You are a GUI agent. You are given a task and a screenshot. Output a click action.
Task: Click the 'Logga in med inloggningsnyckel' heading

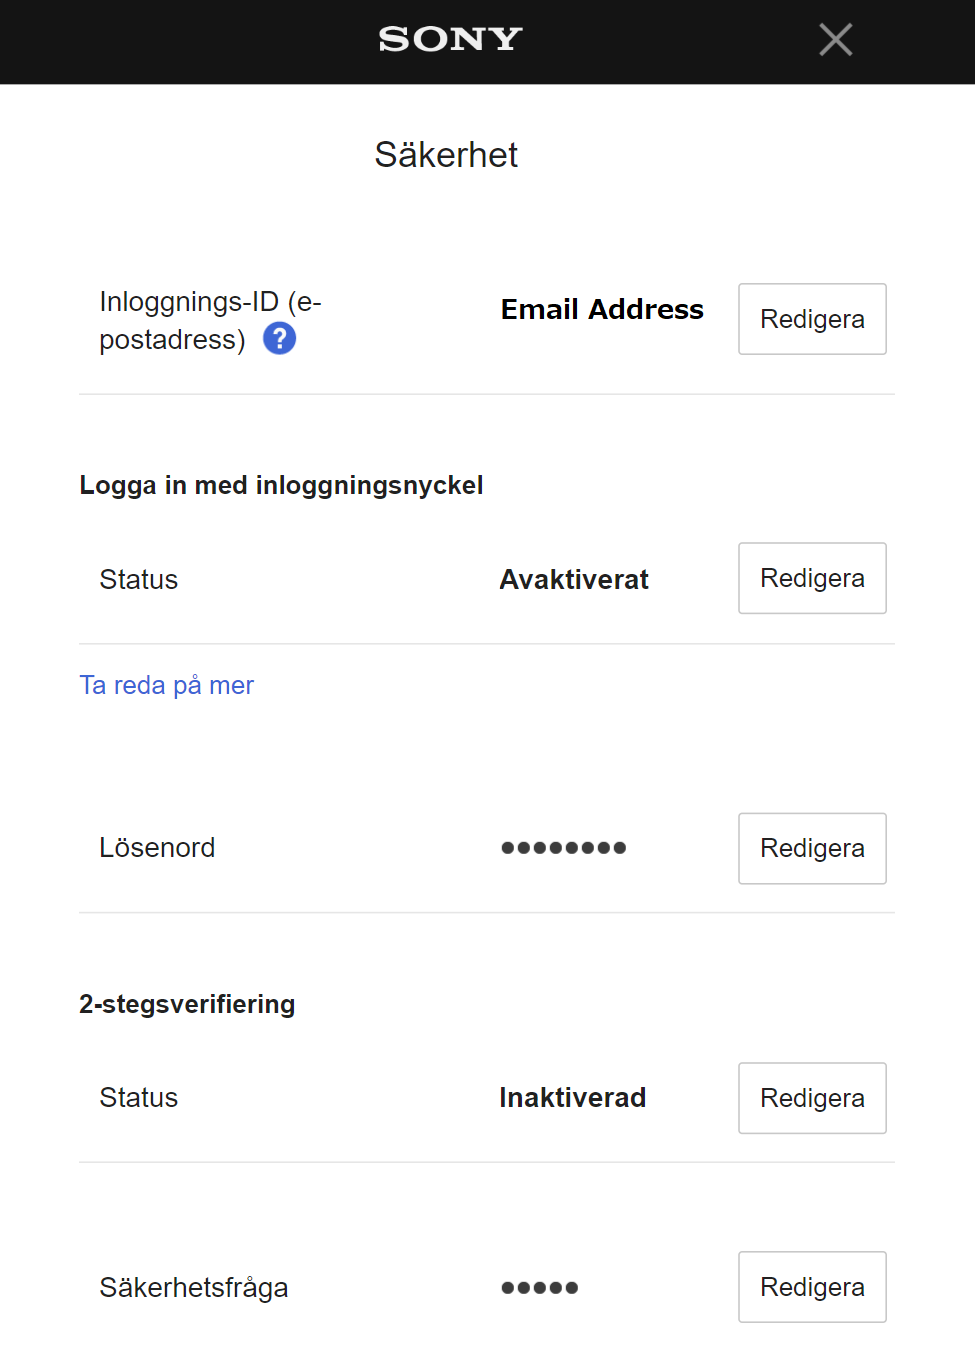point(281,485)
